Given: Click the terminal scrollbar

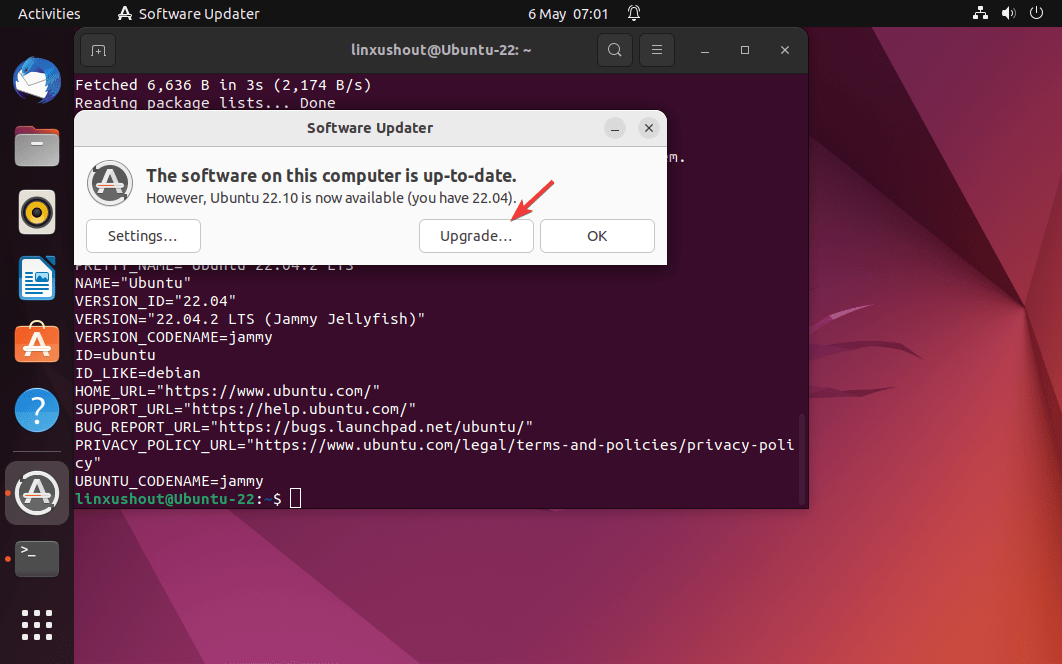Looking at the screenshot, I should (x=803, y=458).
